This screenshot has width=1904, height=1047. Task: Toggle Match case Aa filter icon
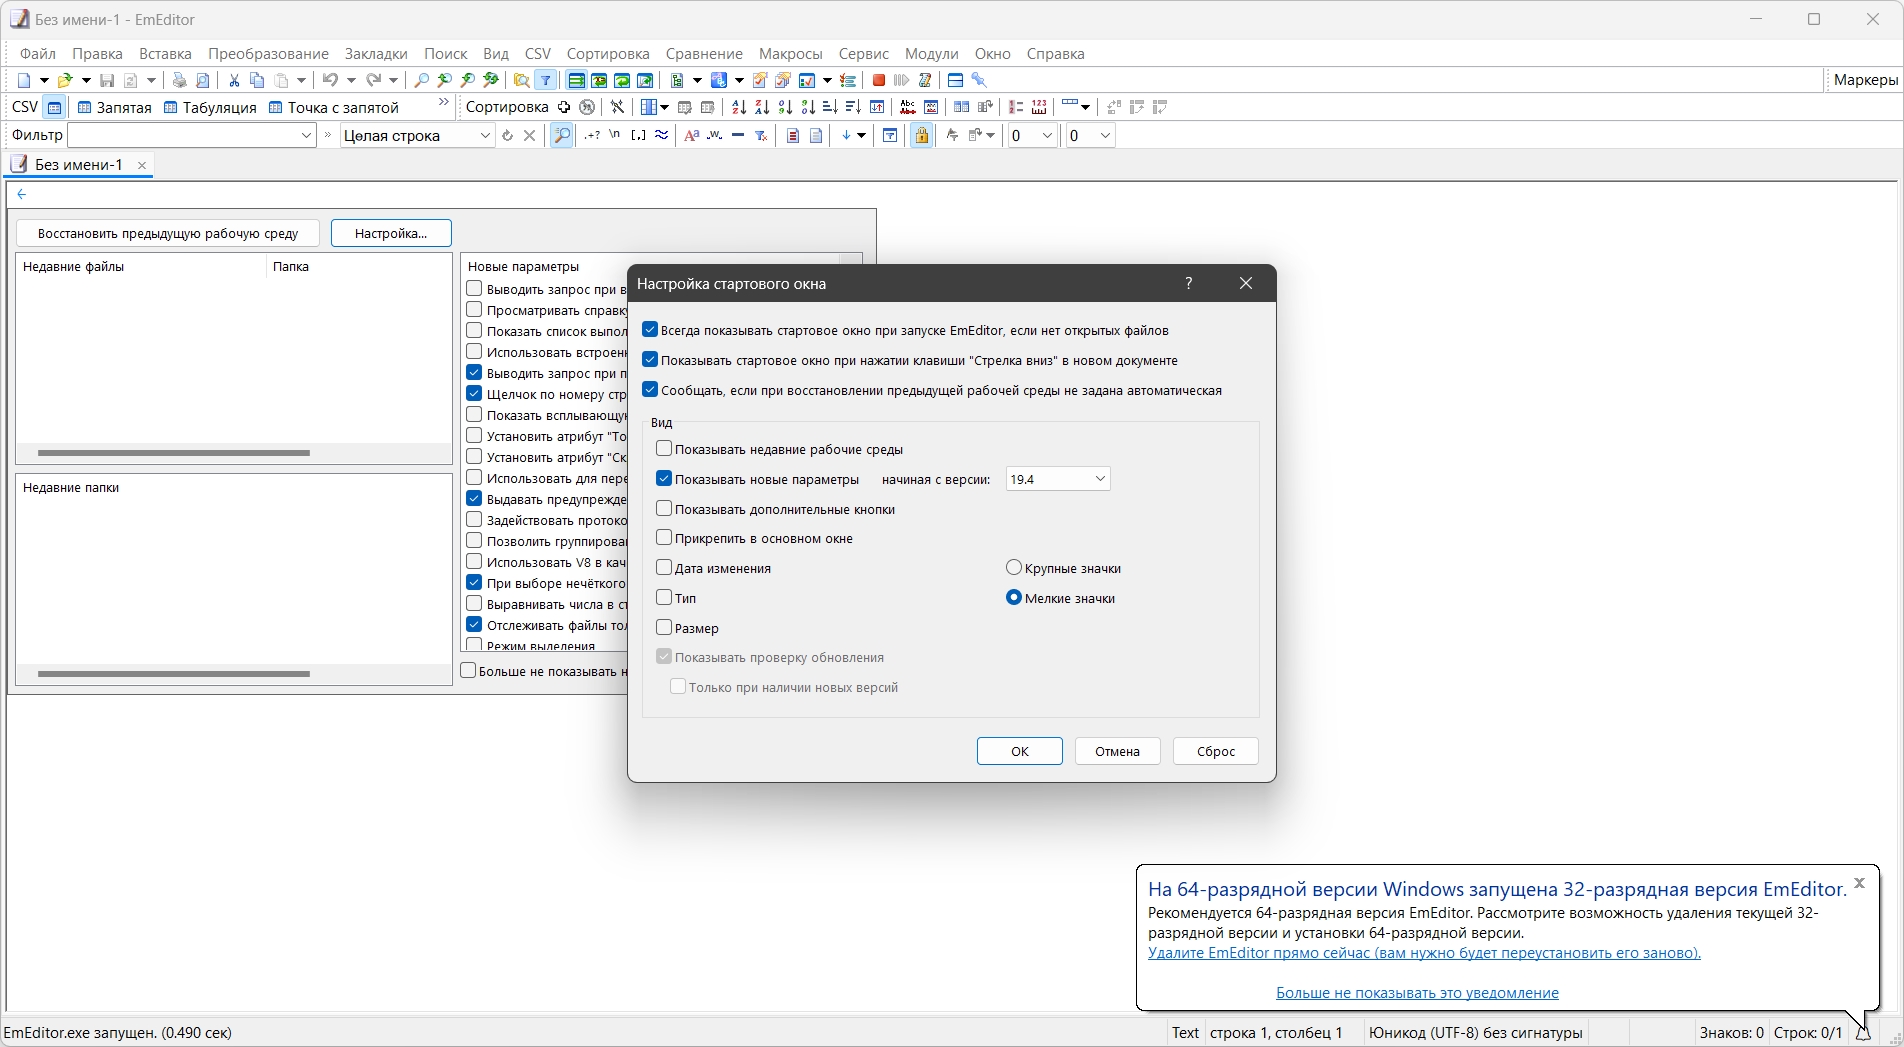[x=691, y=135]
